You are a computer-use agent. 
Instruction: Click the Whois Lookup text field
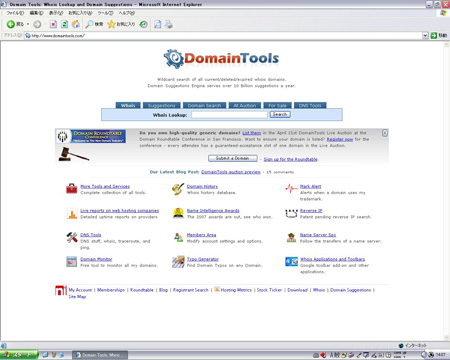pyautogui.click(x=229, y=115)
